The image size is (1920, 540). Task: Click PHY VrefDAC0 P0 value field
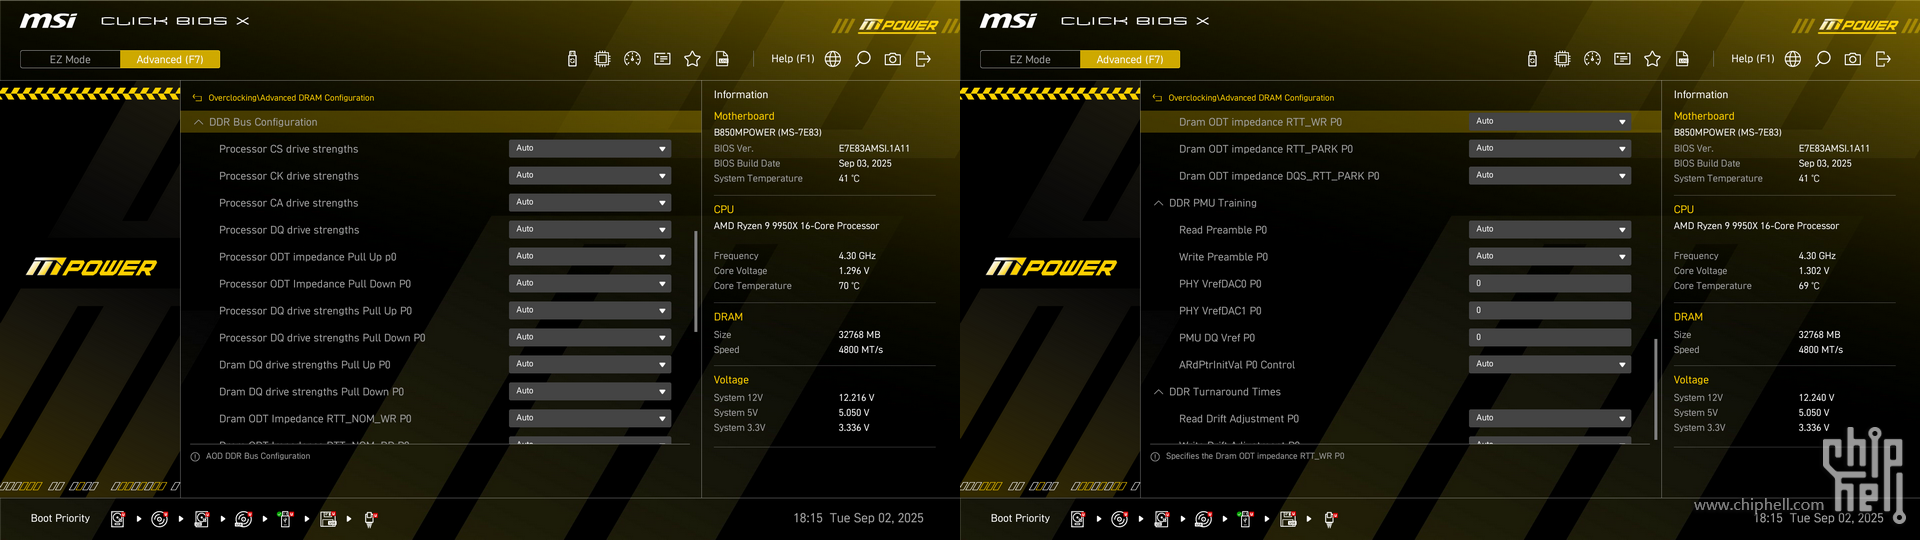pyautogui.click(x=1550, y=284)
